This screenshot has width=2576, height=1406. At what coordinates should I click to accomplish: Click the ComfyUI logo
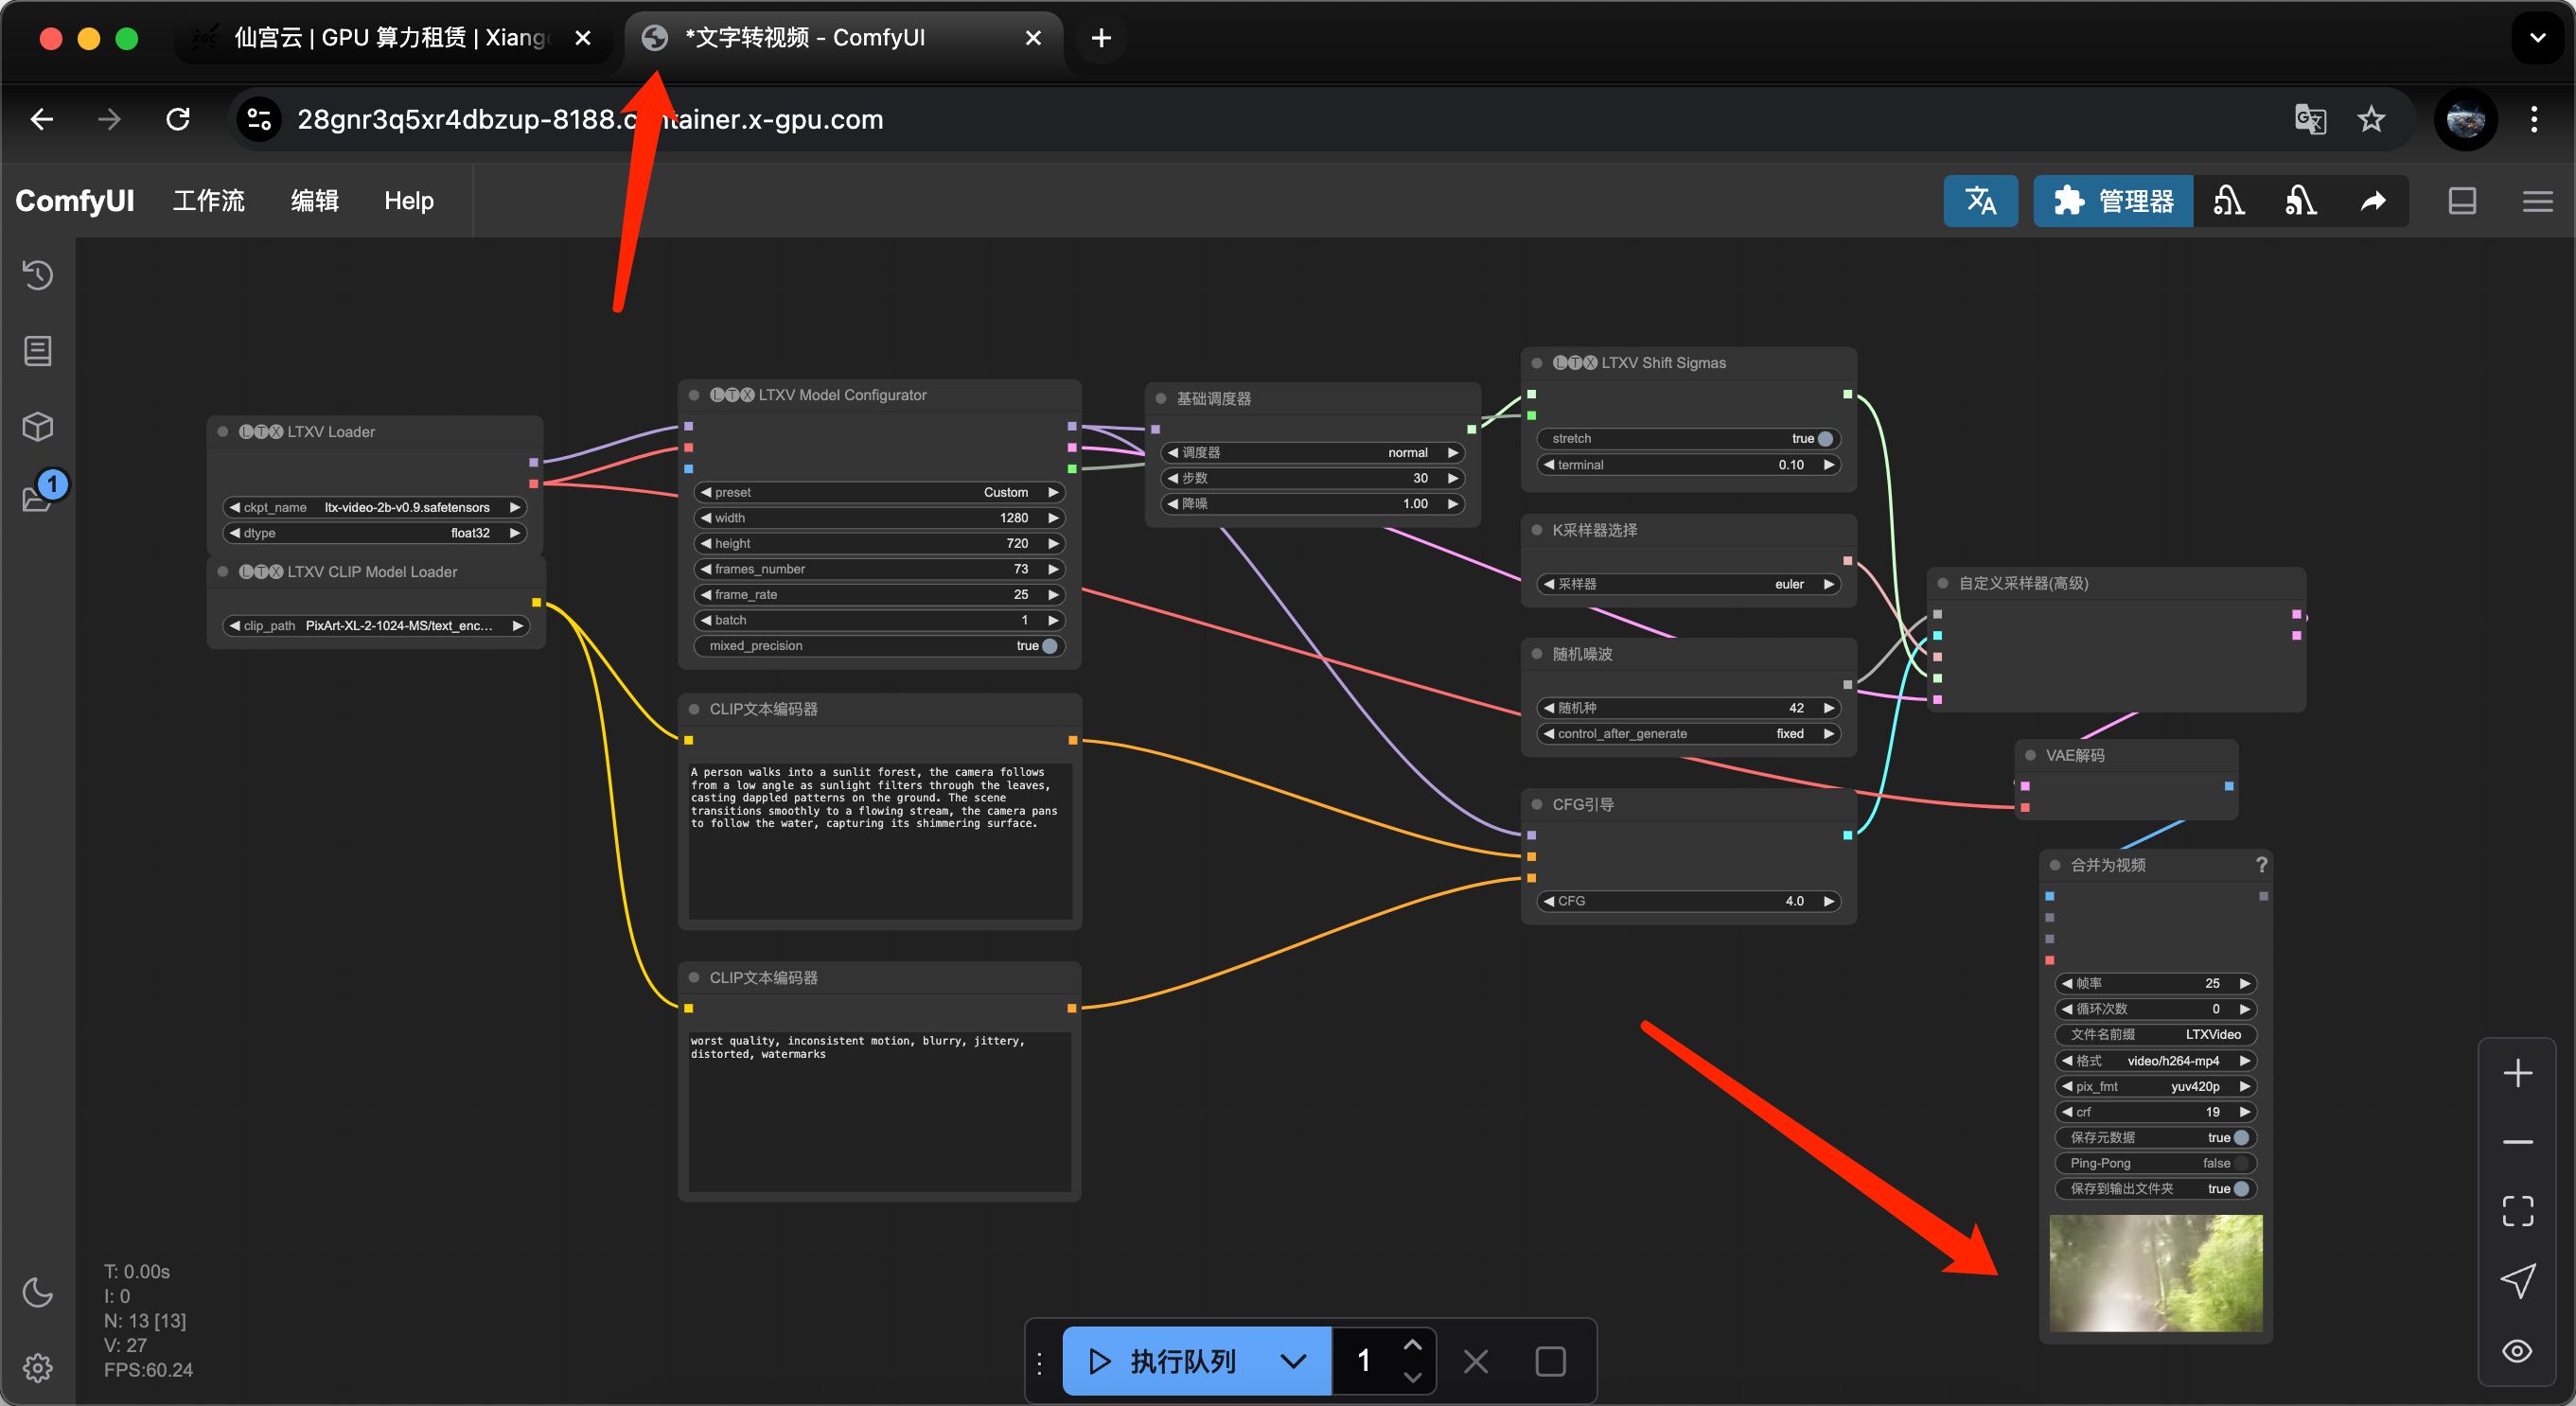[75, 201]
